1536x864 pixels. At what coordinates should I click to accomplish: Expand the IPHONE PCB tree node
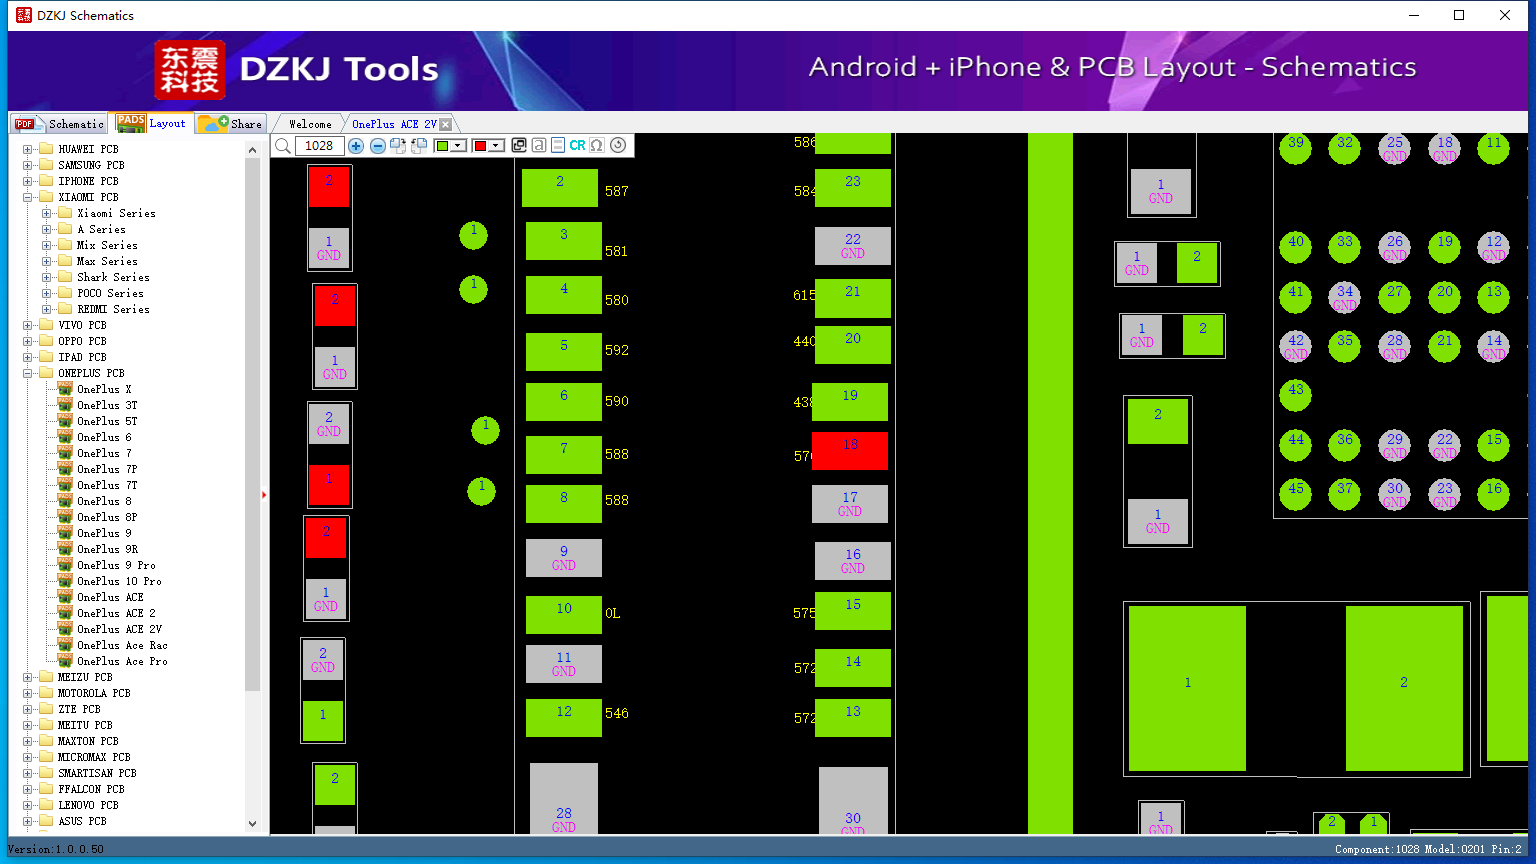pos(28,181)
